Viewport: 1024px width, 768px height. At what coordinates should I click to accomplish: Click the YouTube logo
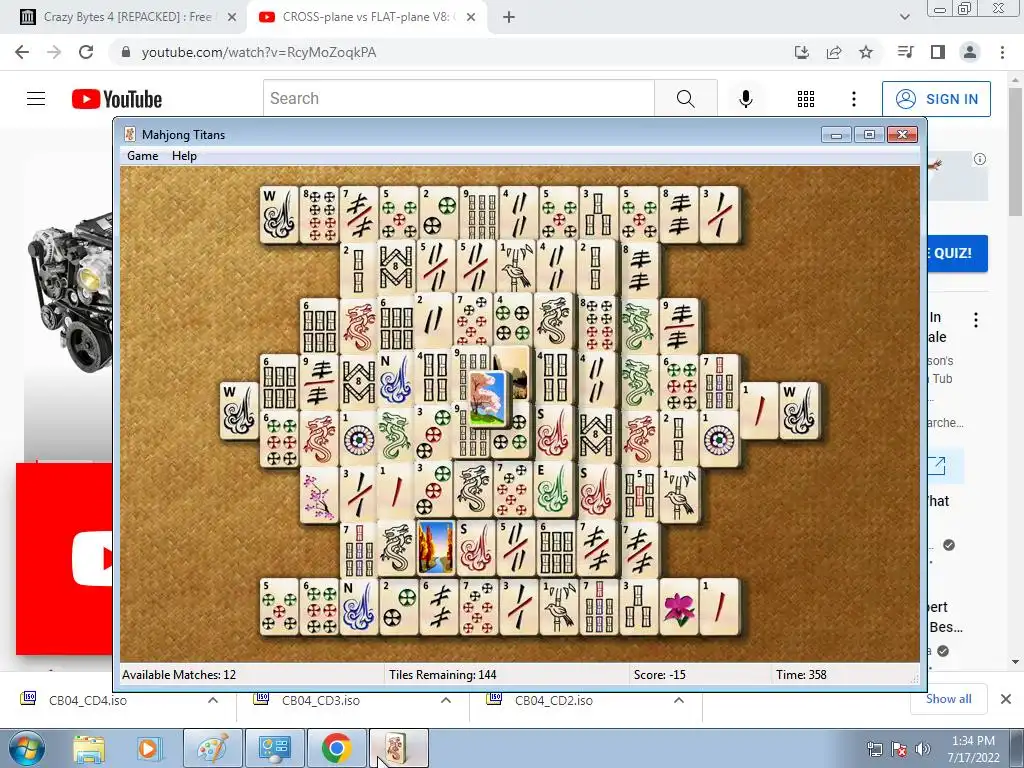pos(117,99)
